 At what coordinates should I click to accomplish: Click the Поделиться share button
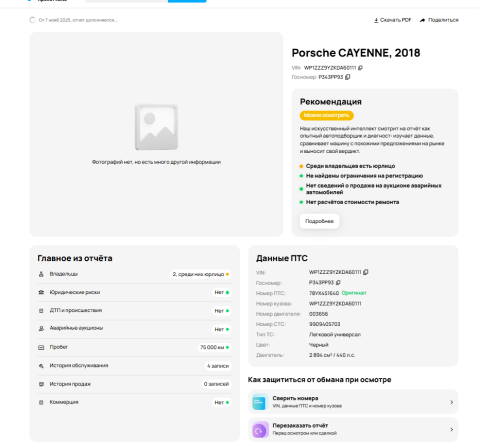pyautogui.click(x=439, y=20)
